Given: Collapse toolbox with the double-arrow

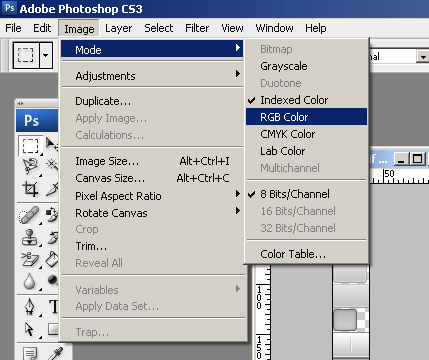Looking at the screenshot, I should [21, 103].
